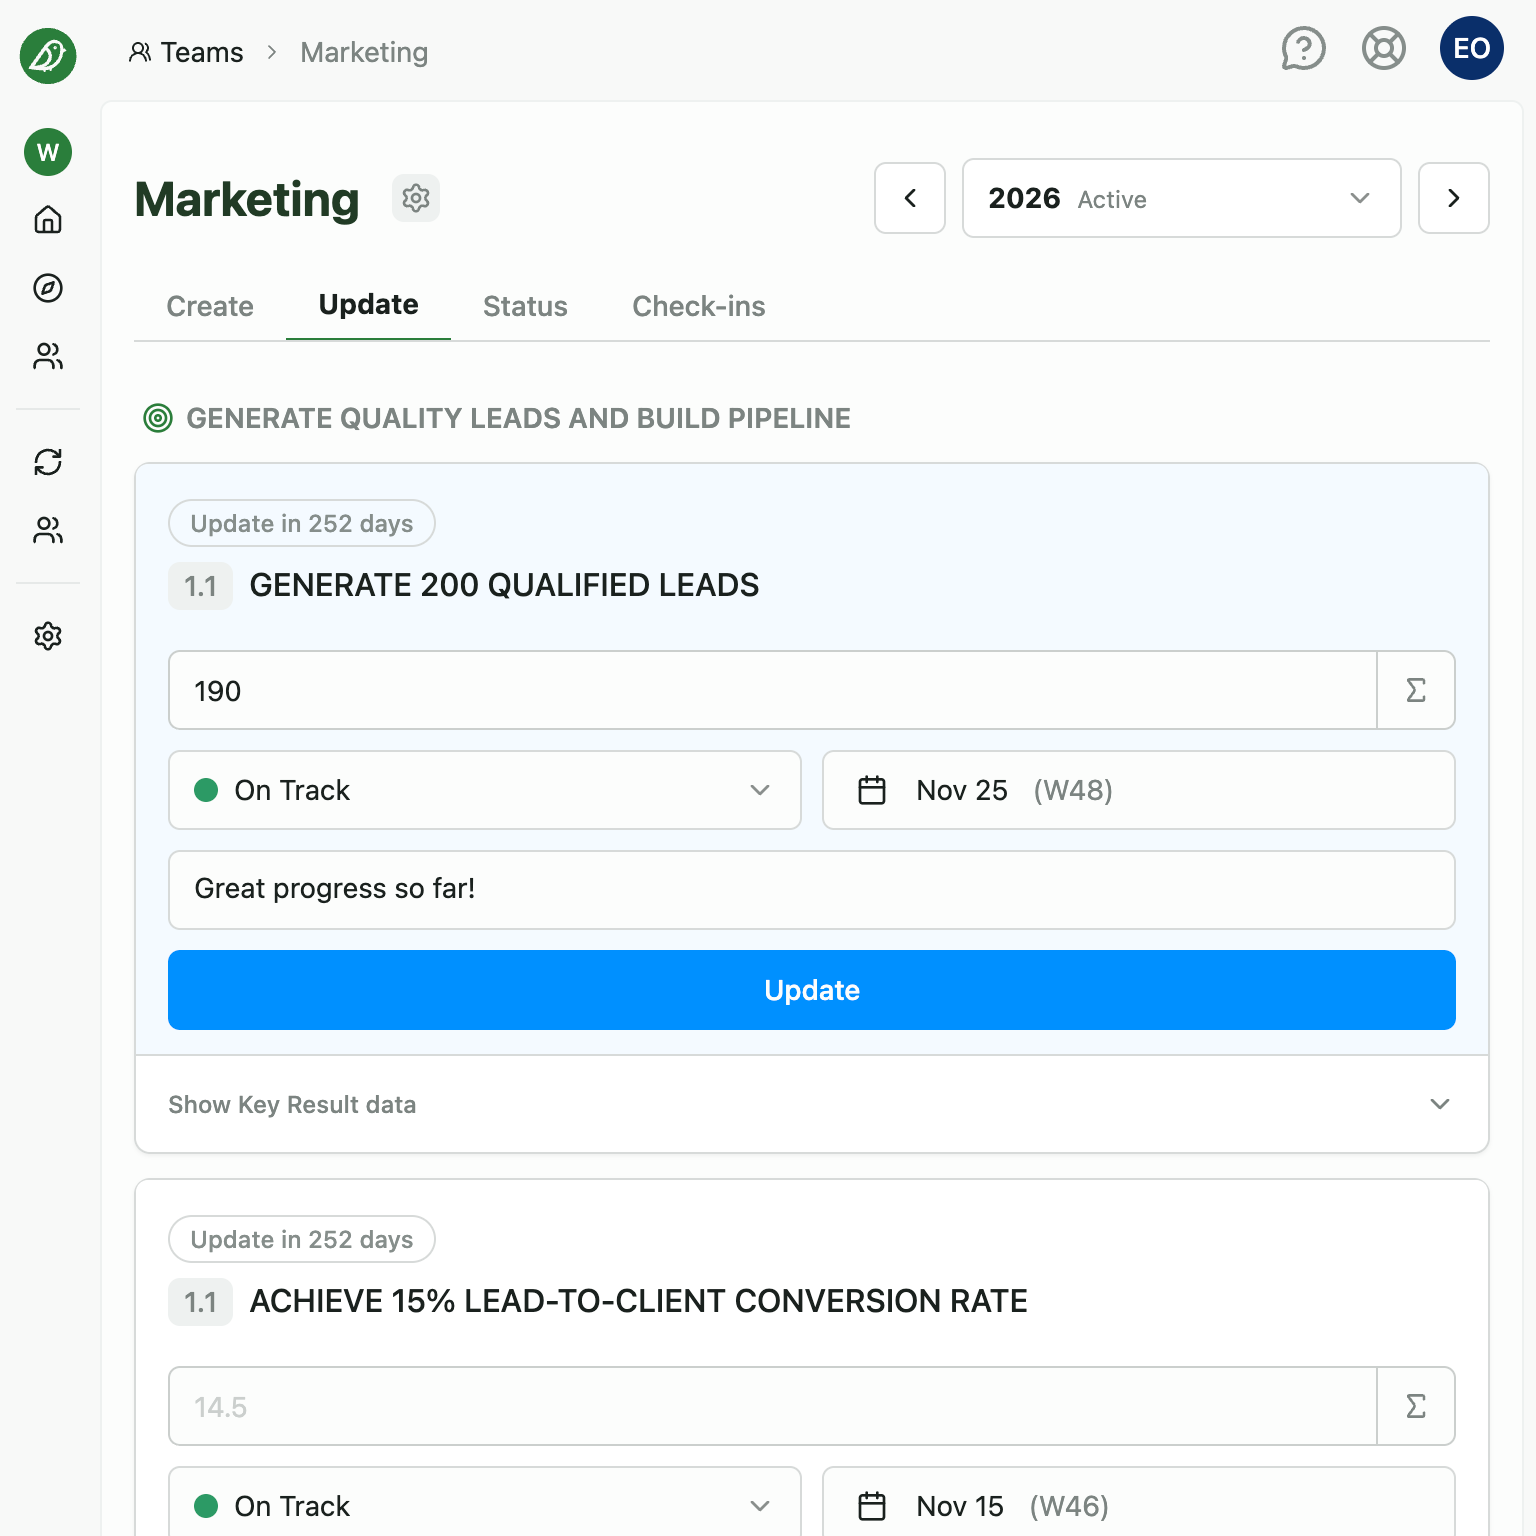Image resolution: width=1536 pixels, height=1536 pixels.
Task: Click the help question mark icon
Action: pos(1303,49)
